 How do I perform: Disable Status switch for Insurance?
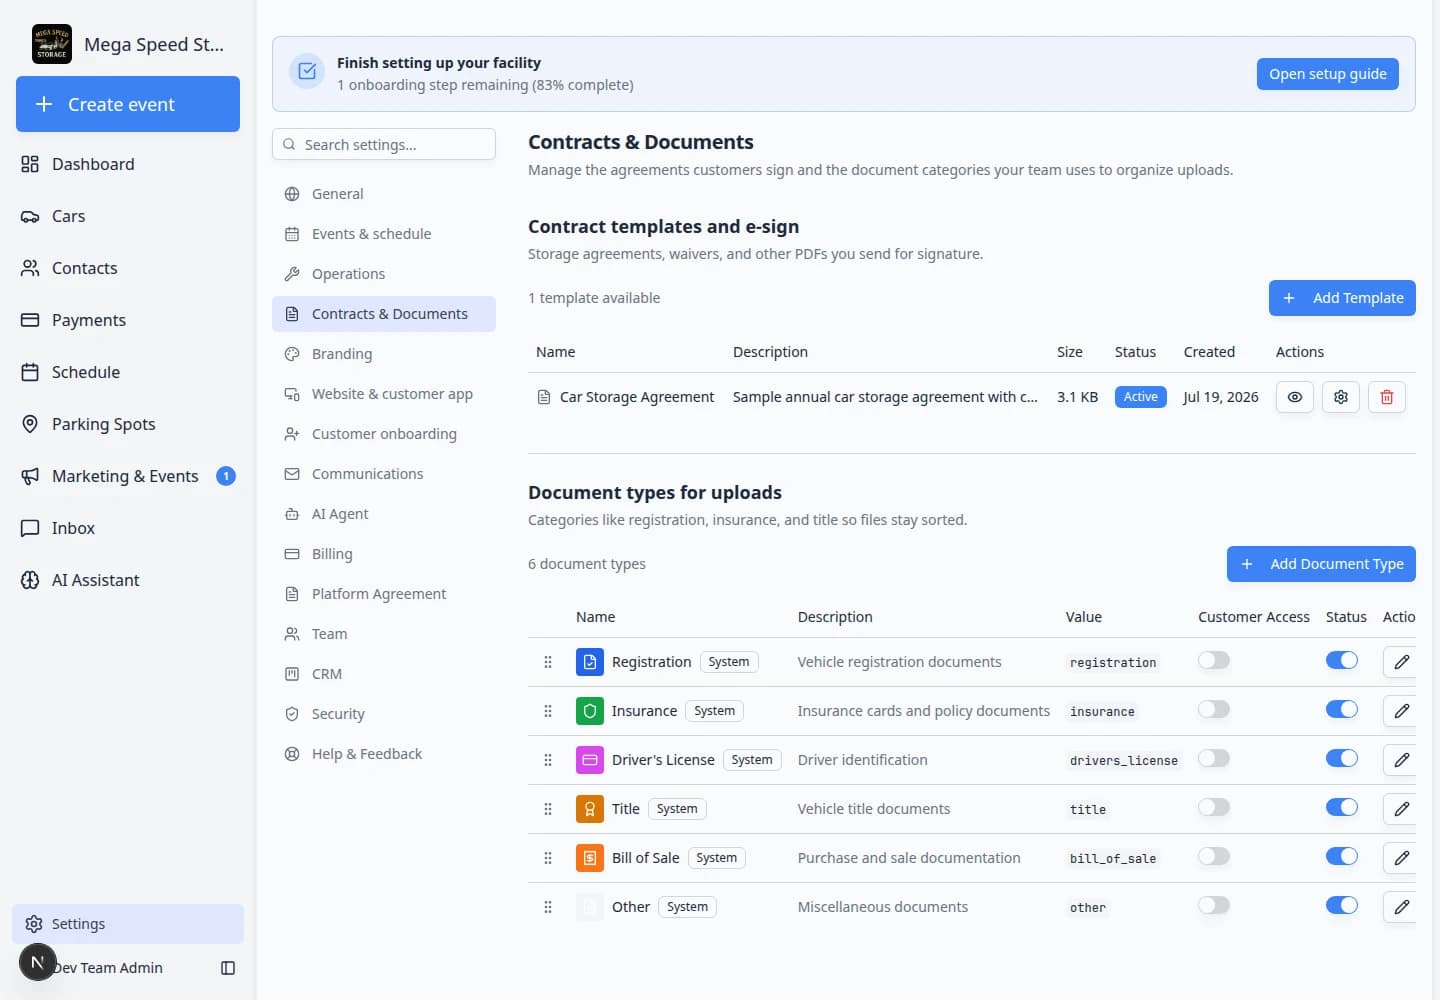(1342, 709)
